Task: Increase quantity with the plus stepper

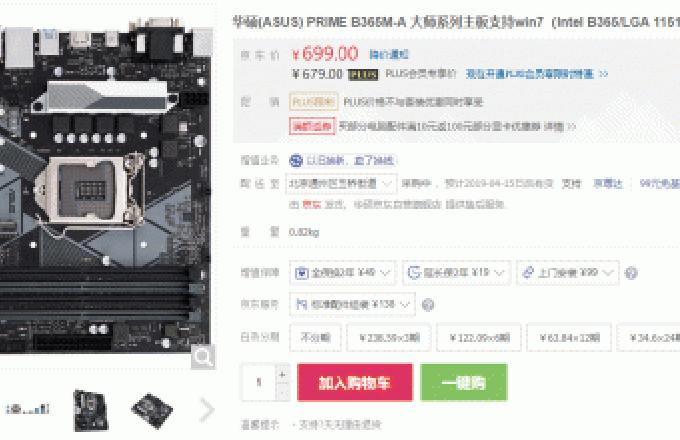Action: pos(282,375)
